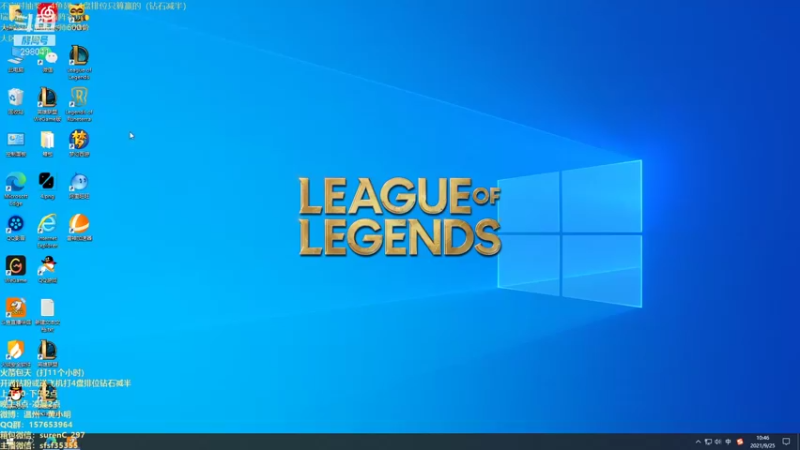Launch the Legends of Runeterra shortcut
800x450 pixels.
(x=79, y=104)
